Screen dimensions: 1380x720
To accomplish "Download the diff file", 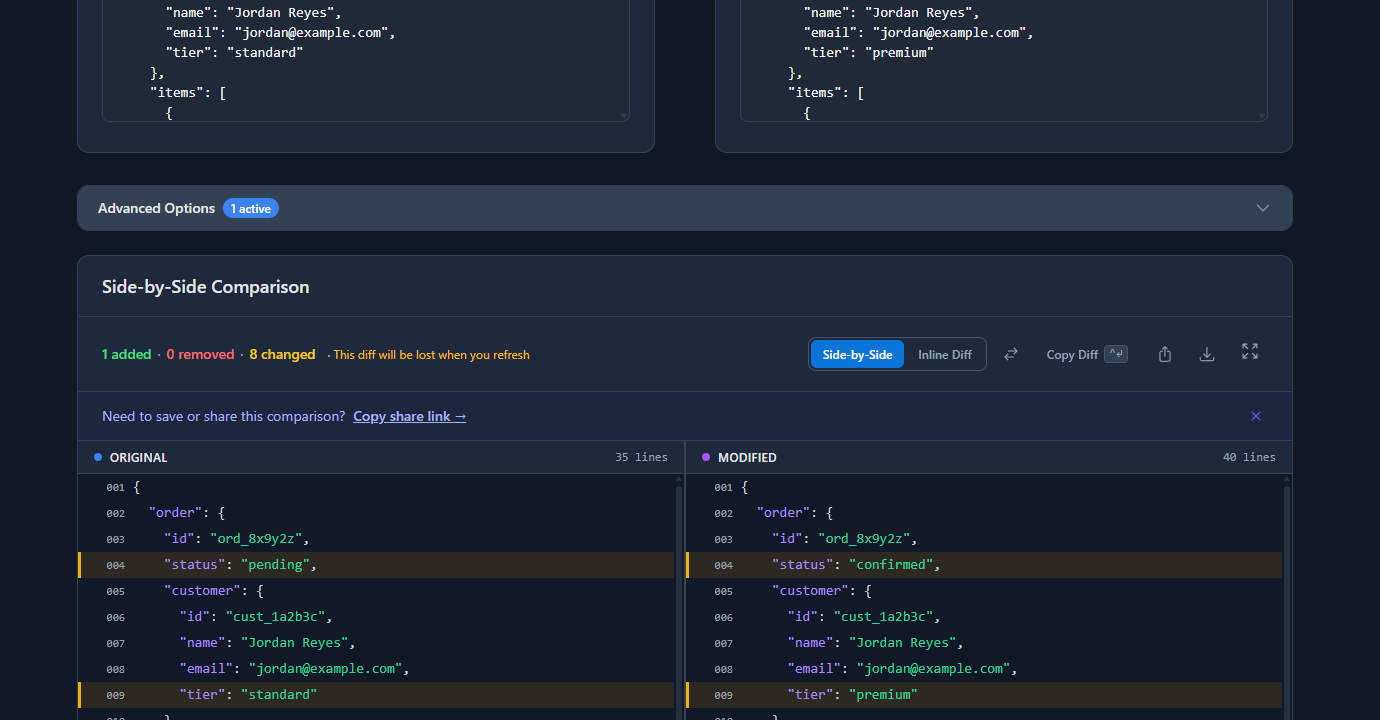I will pos(1207,353).
